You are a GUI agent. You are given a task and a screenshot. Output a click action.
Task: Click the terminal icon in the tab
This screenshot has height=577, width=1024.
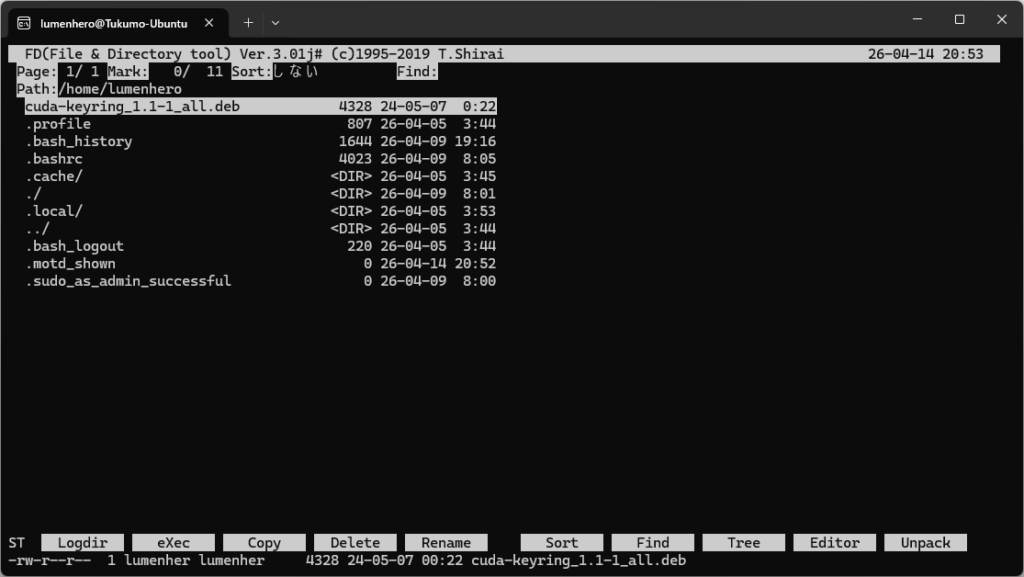[x=23, y=22]
